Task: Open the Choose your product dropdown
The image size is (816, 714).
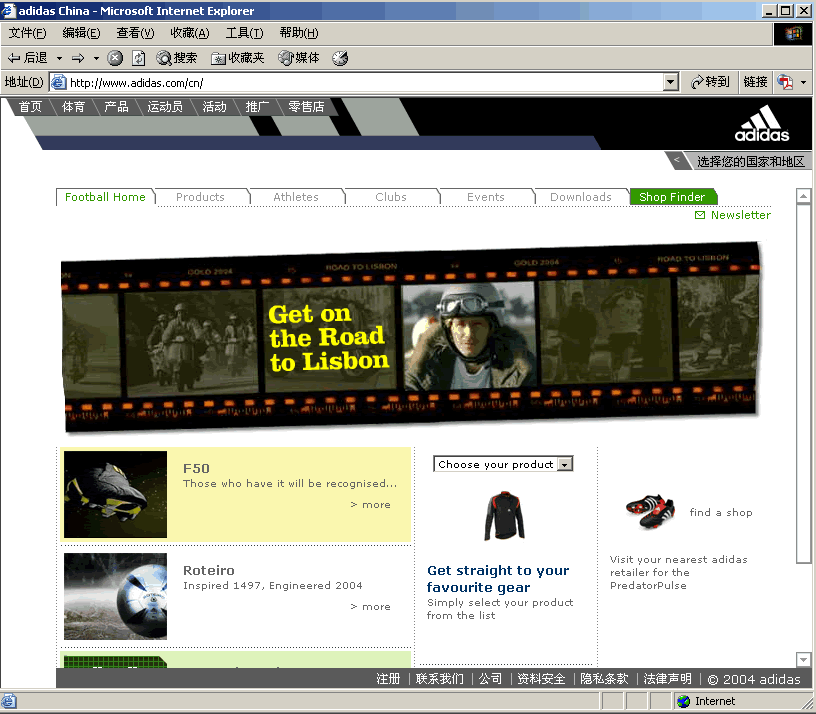Action: [503, 464]
